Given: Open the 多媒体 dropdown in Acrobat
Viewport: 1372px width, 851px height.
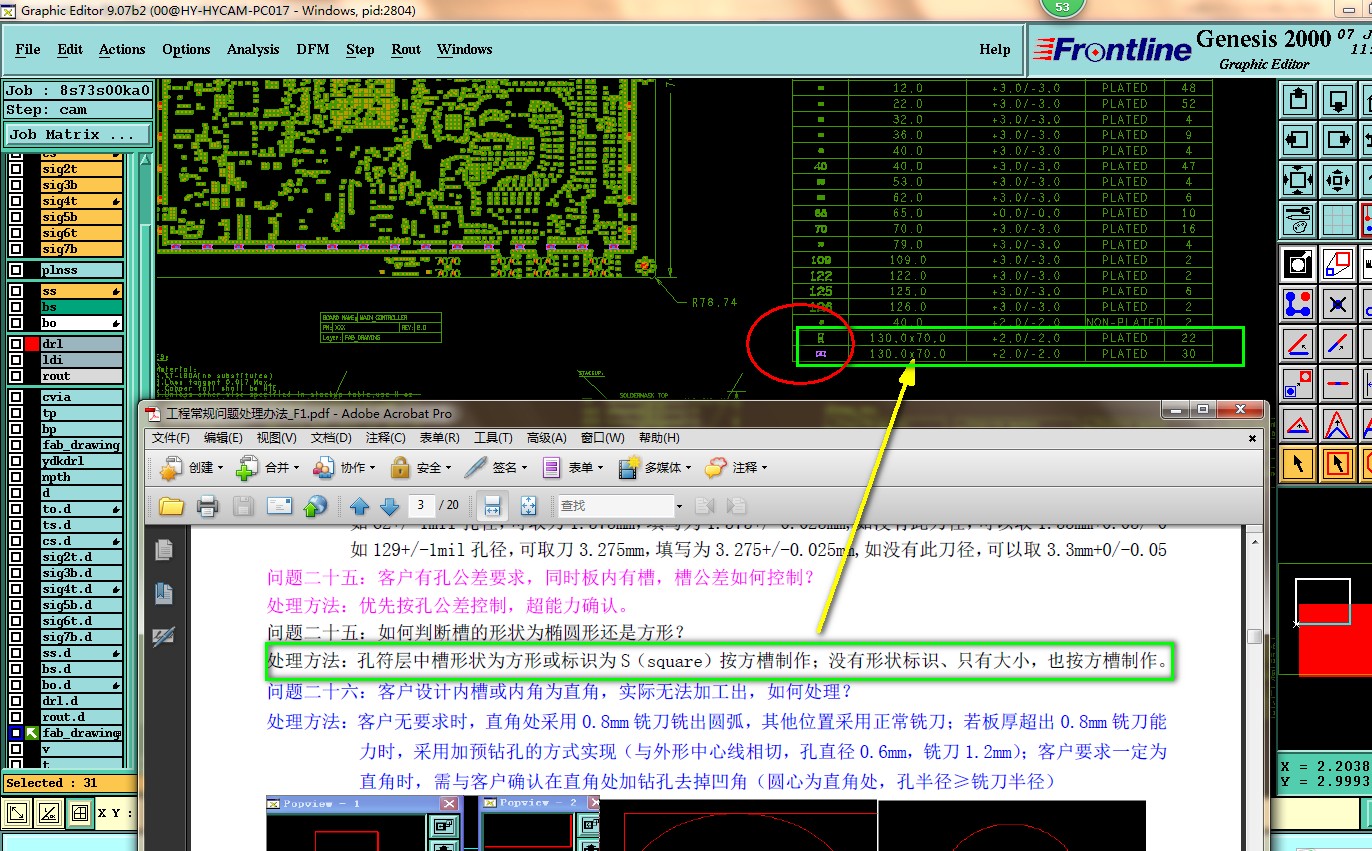Looking at the screenshot, I should [x=655, y=467].
